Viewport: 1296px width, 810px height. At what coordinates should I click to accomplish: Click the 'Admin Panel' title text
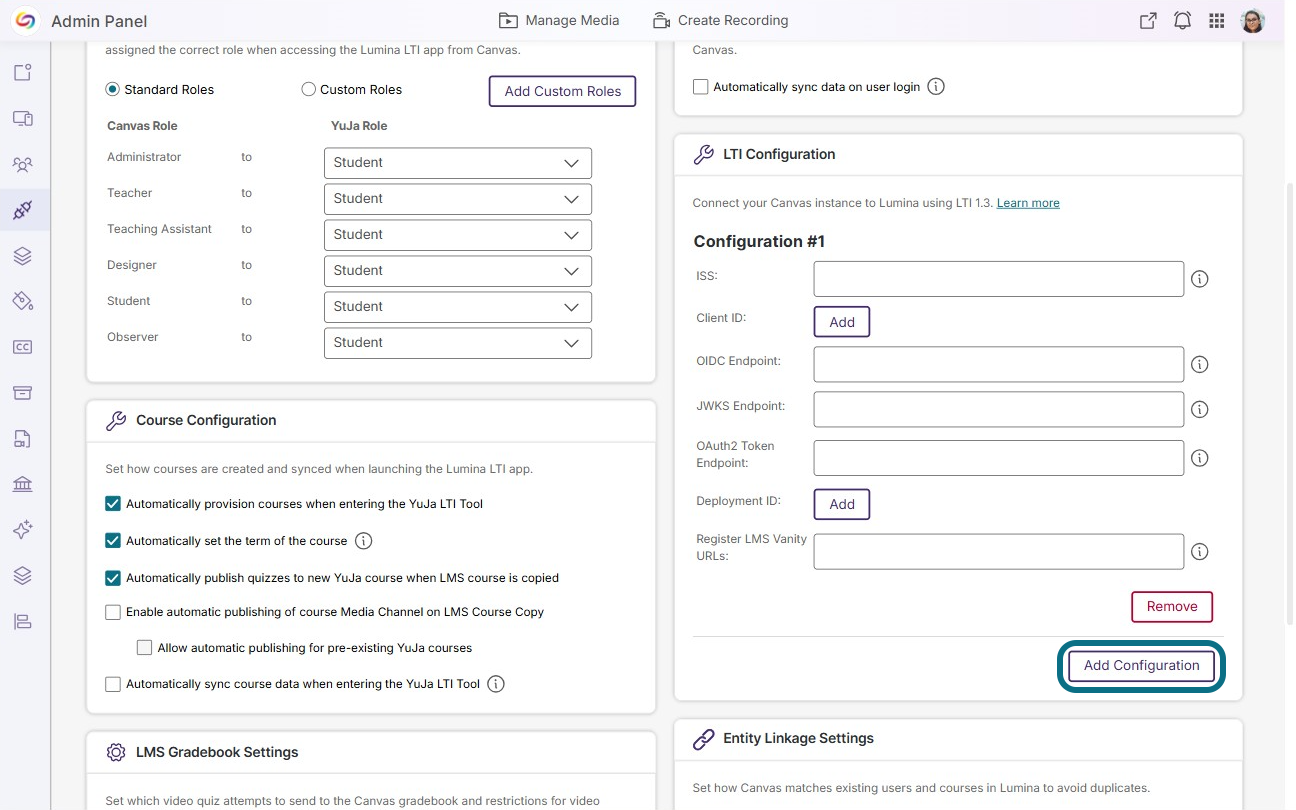pos(99,21)
